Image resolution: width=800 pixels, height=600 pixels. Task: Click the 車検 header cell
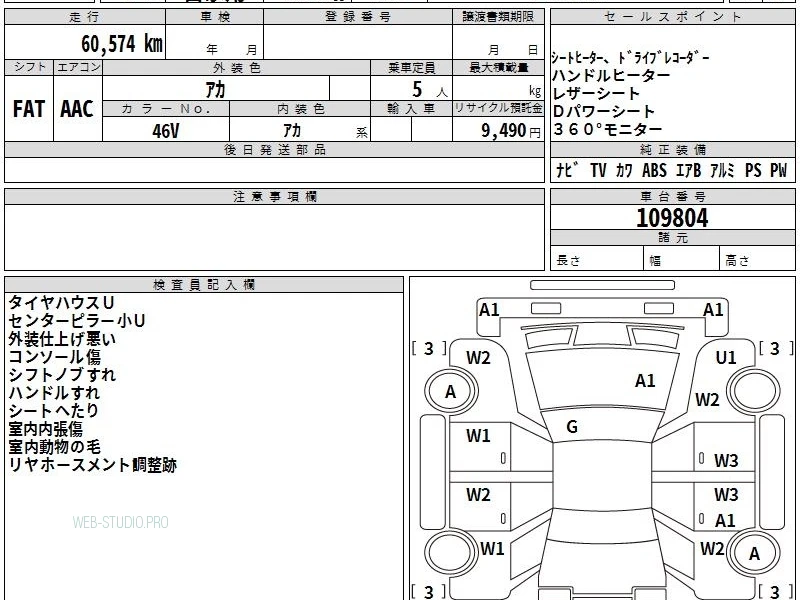pos(215,17)
